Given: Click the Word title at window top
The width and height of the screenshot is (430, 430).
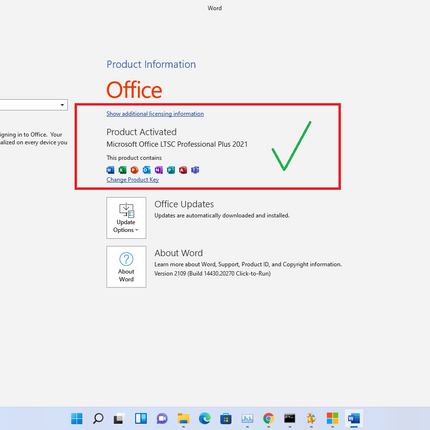Looking at the screenshot, I should click(x=215, y=8).
